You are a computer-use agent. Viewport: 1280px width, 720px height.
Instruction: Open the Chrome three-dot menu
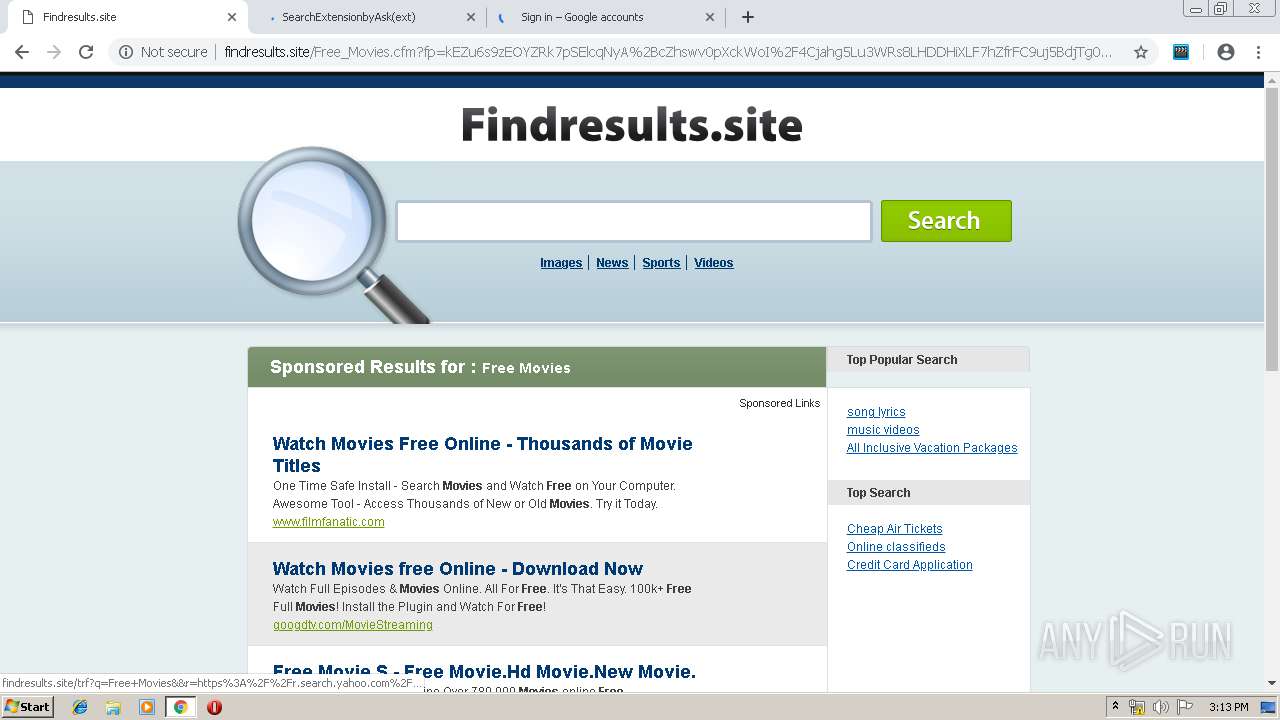click(x=1258, y=52)
